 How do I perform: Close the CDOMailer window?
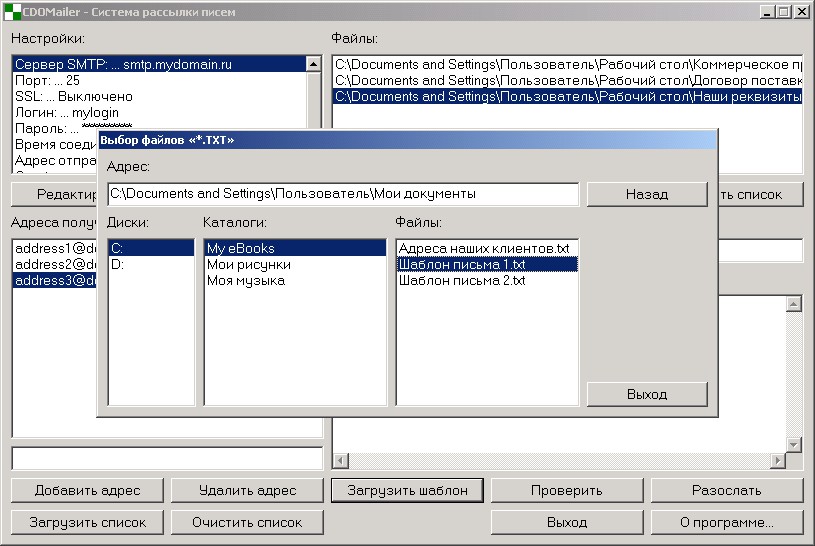pyautogui.click(x=801, y=11)
